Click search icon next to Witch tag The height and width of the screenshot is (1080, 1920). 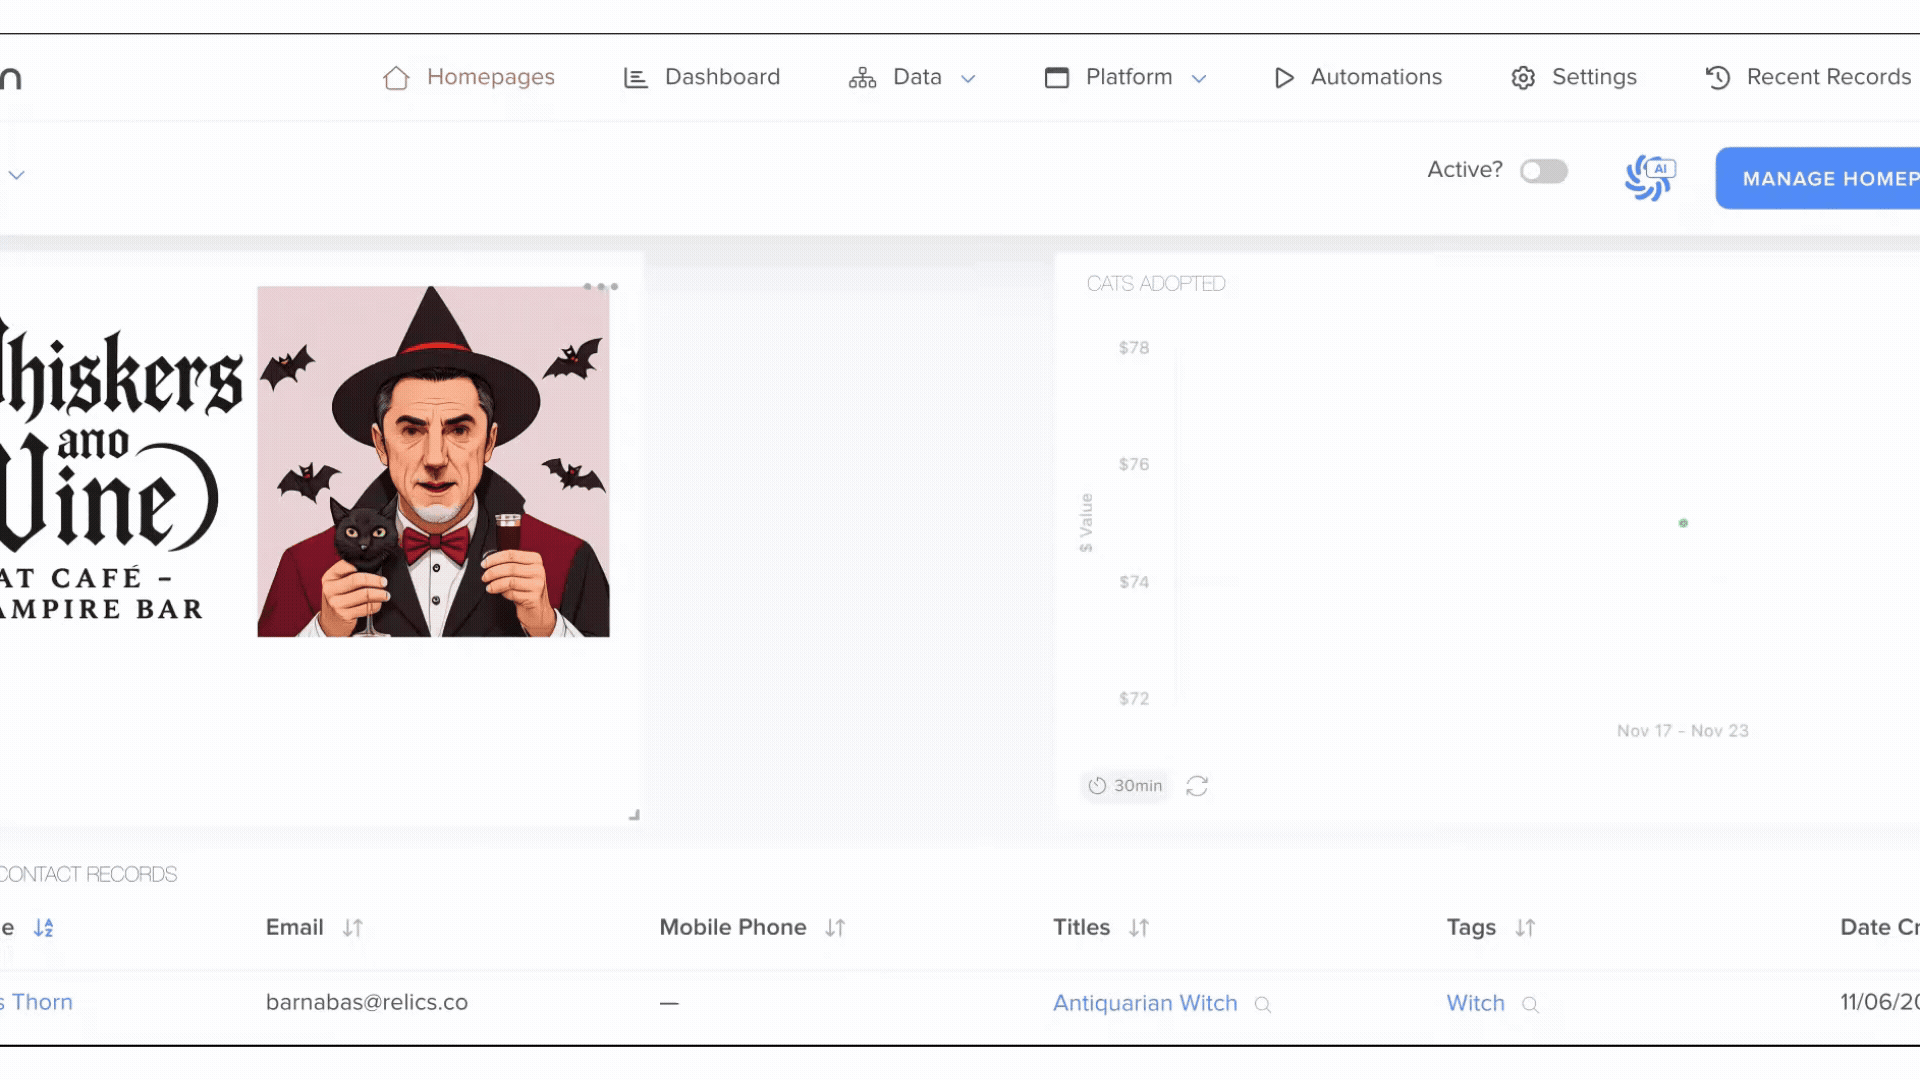[1530, 1005]
